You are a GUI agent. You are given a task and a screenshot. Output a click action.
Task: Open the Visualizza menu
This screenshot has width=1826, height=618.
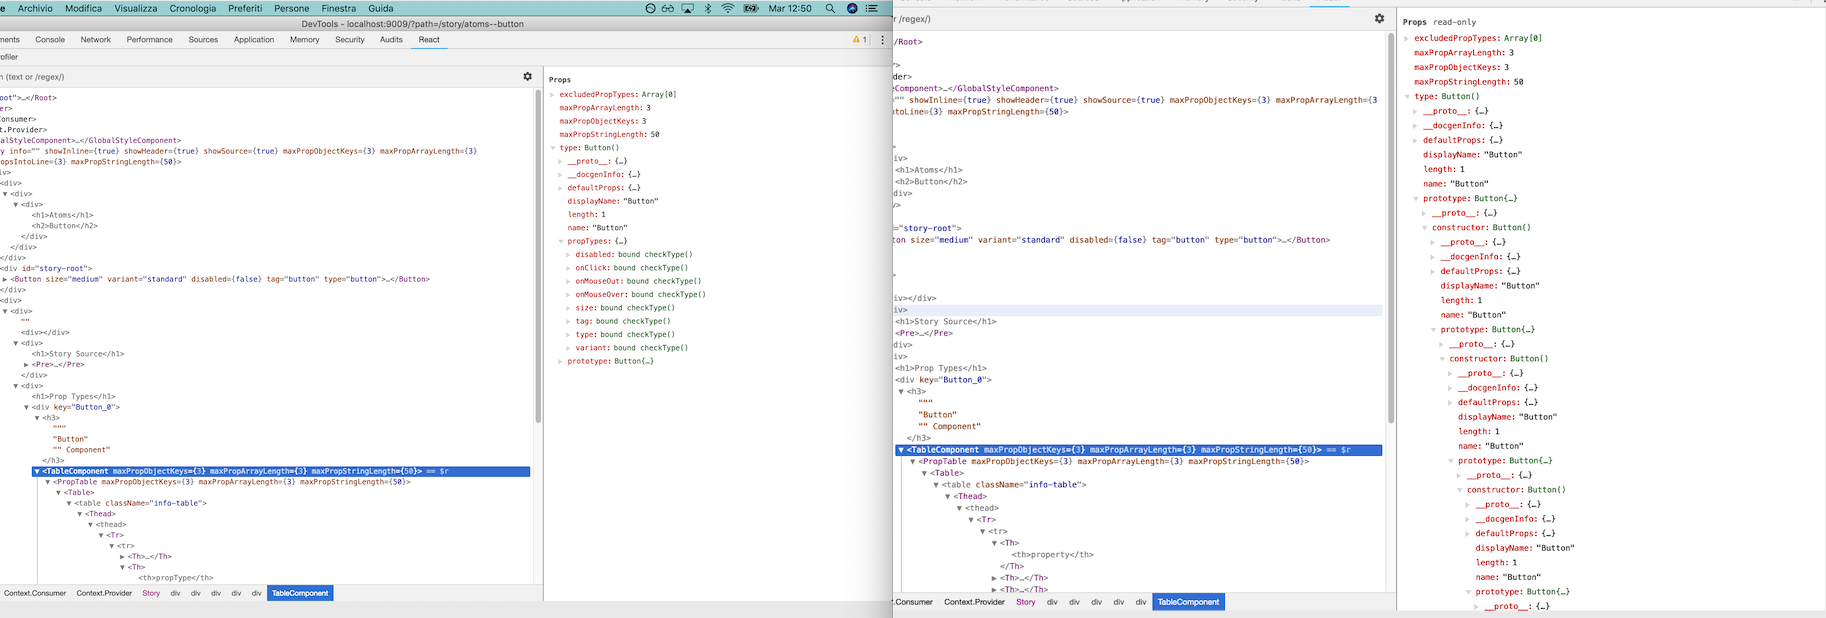pos(136,8)
